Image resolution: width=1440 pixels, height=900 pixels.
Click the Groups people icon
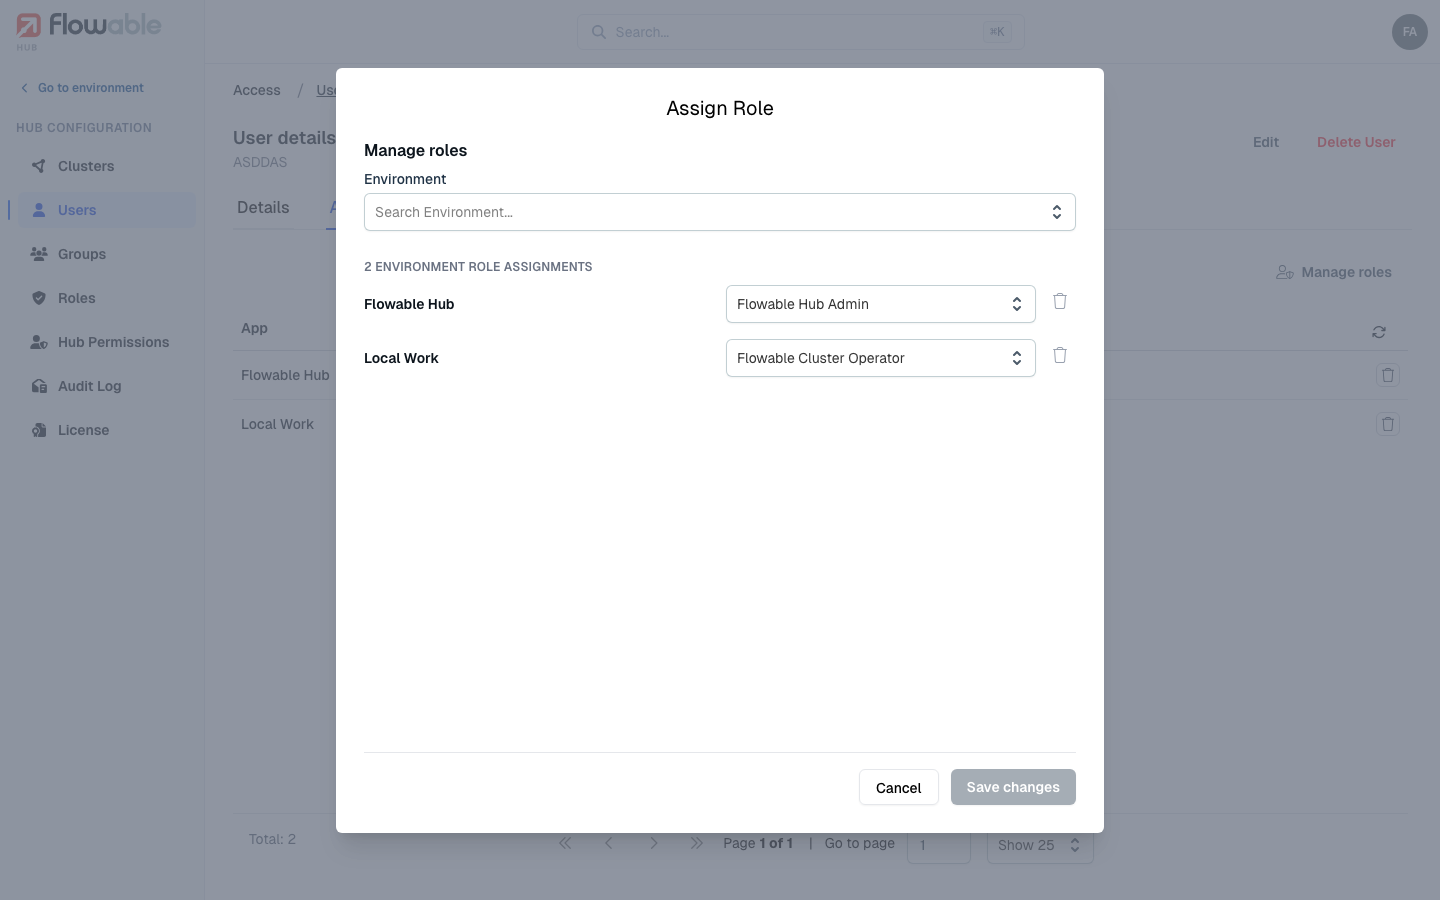point(39,254)
